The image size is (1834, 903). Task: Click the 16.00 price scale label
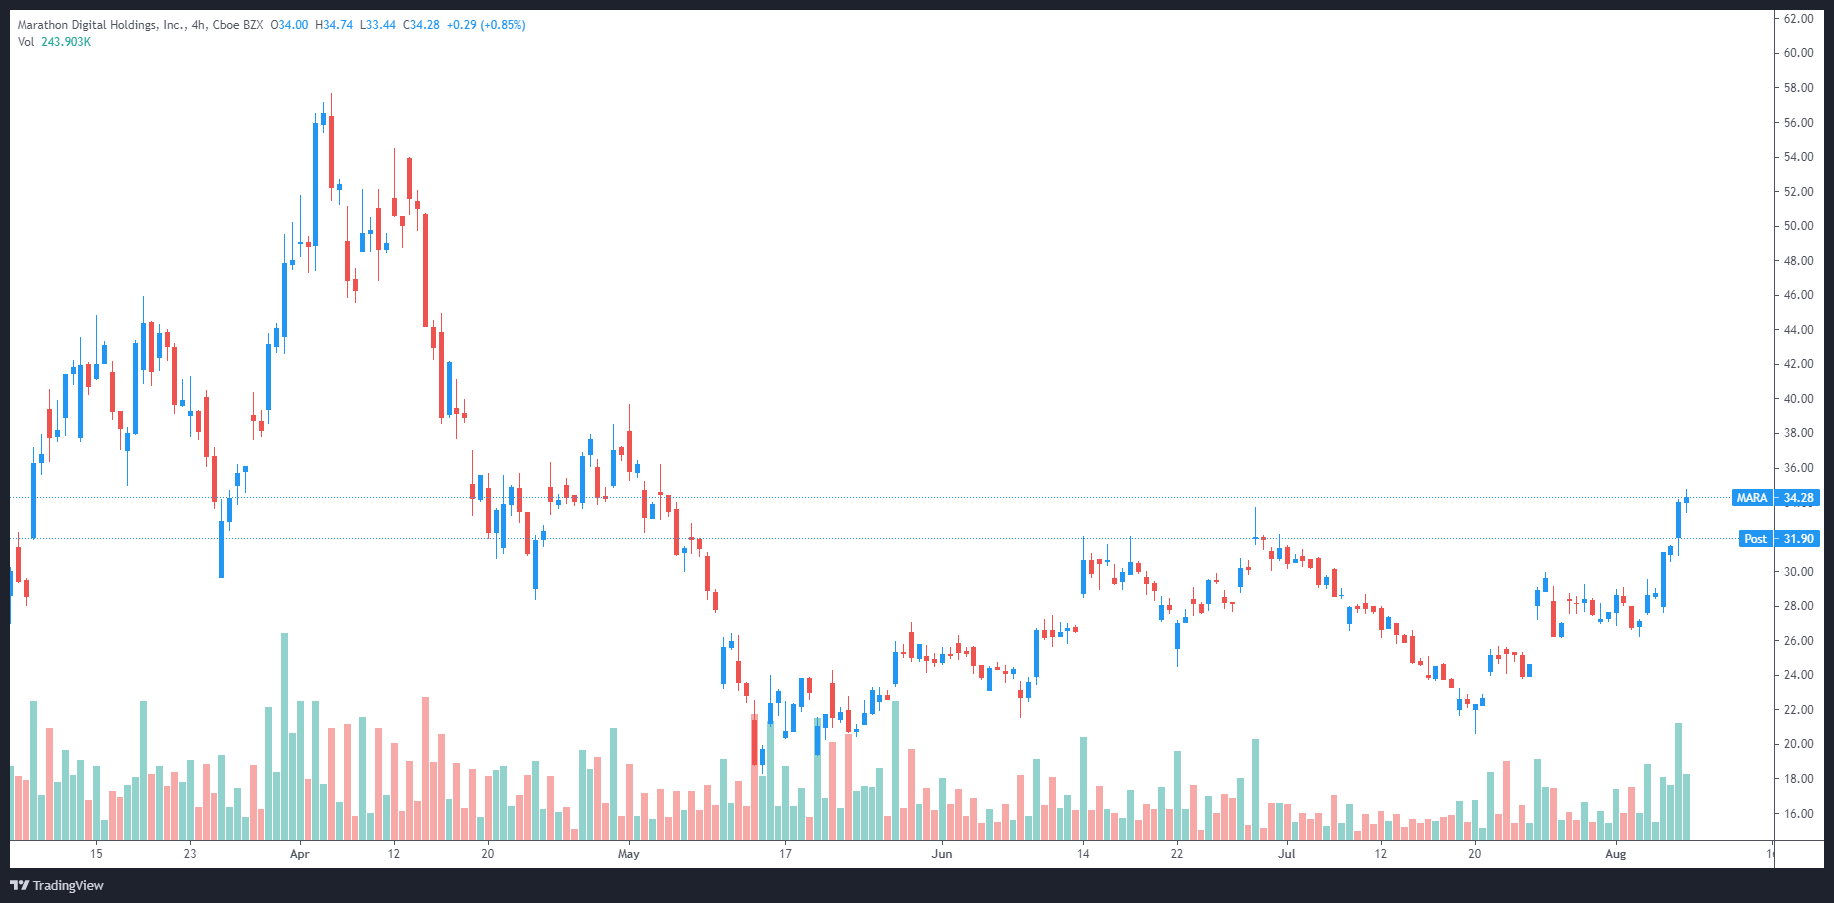pyautogui.click(x=1798, y=814)
